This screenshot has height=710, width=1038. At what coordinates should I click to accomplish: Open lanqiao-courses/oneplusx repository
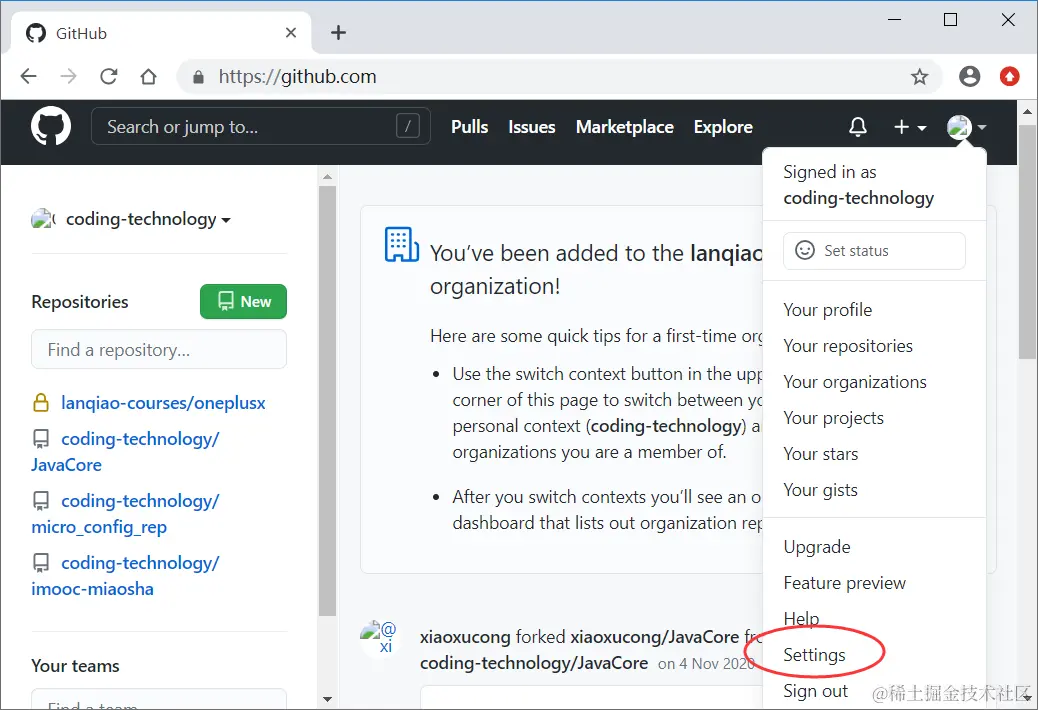point(163,403)
